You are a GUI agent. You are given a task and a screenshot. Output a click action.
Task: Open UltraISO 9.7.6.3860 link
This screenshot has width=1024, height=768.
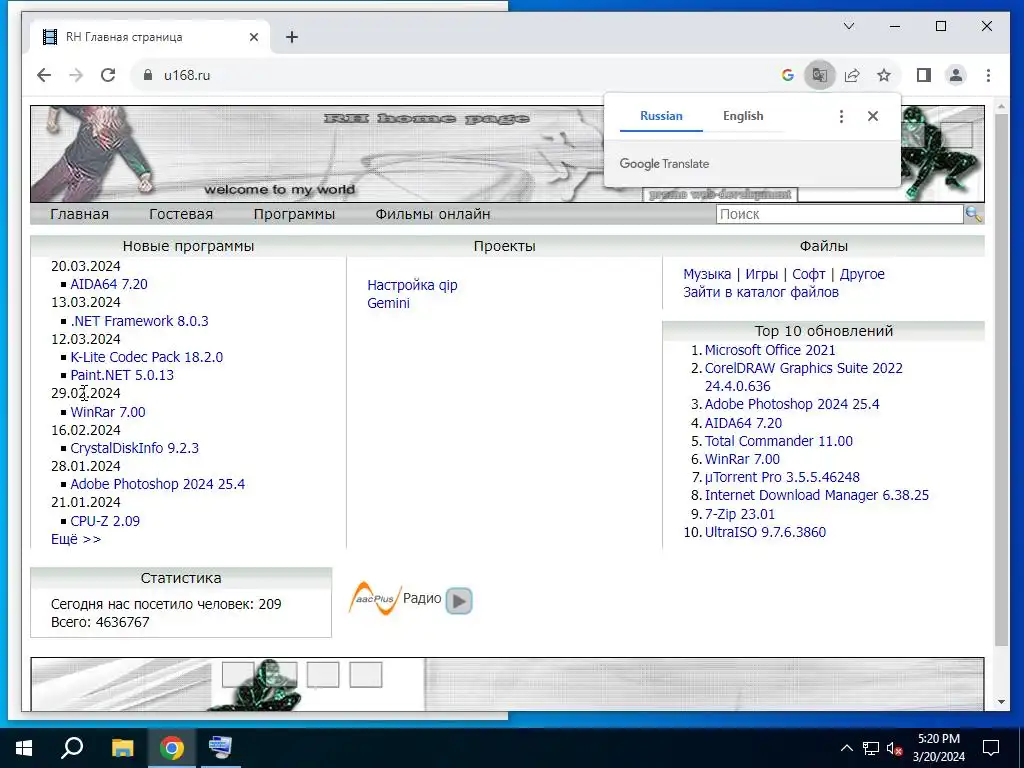(765, 532)
